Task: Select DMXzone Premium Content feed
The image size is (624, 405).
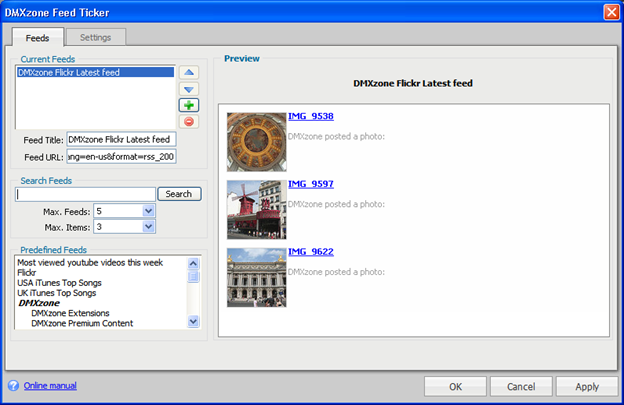Action: click(x=82, y=323)
